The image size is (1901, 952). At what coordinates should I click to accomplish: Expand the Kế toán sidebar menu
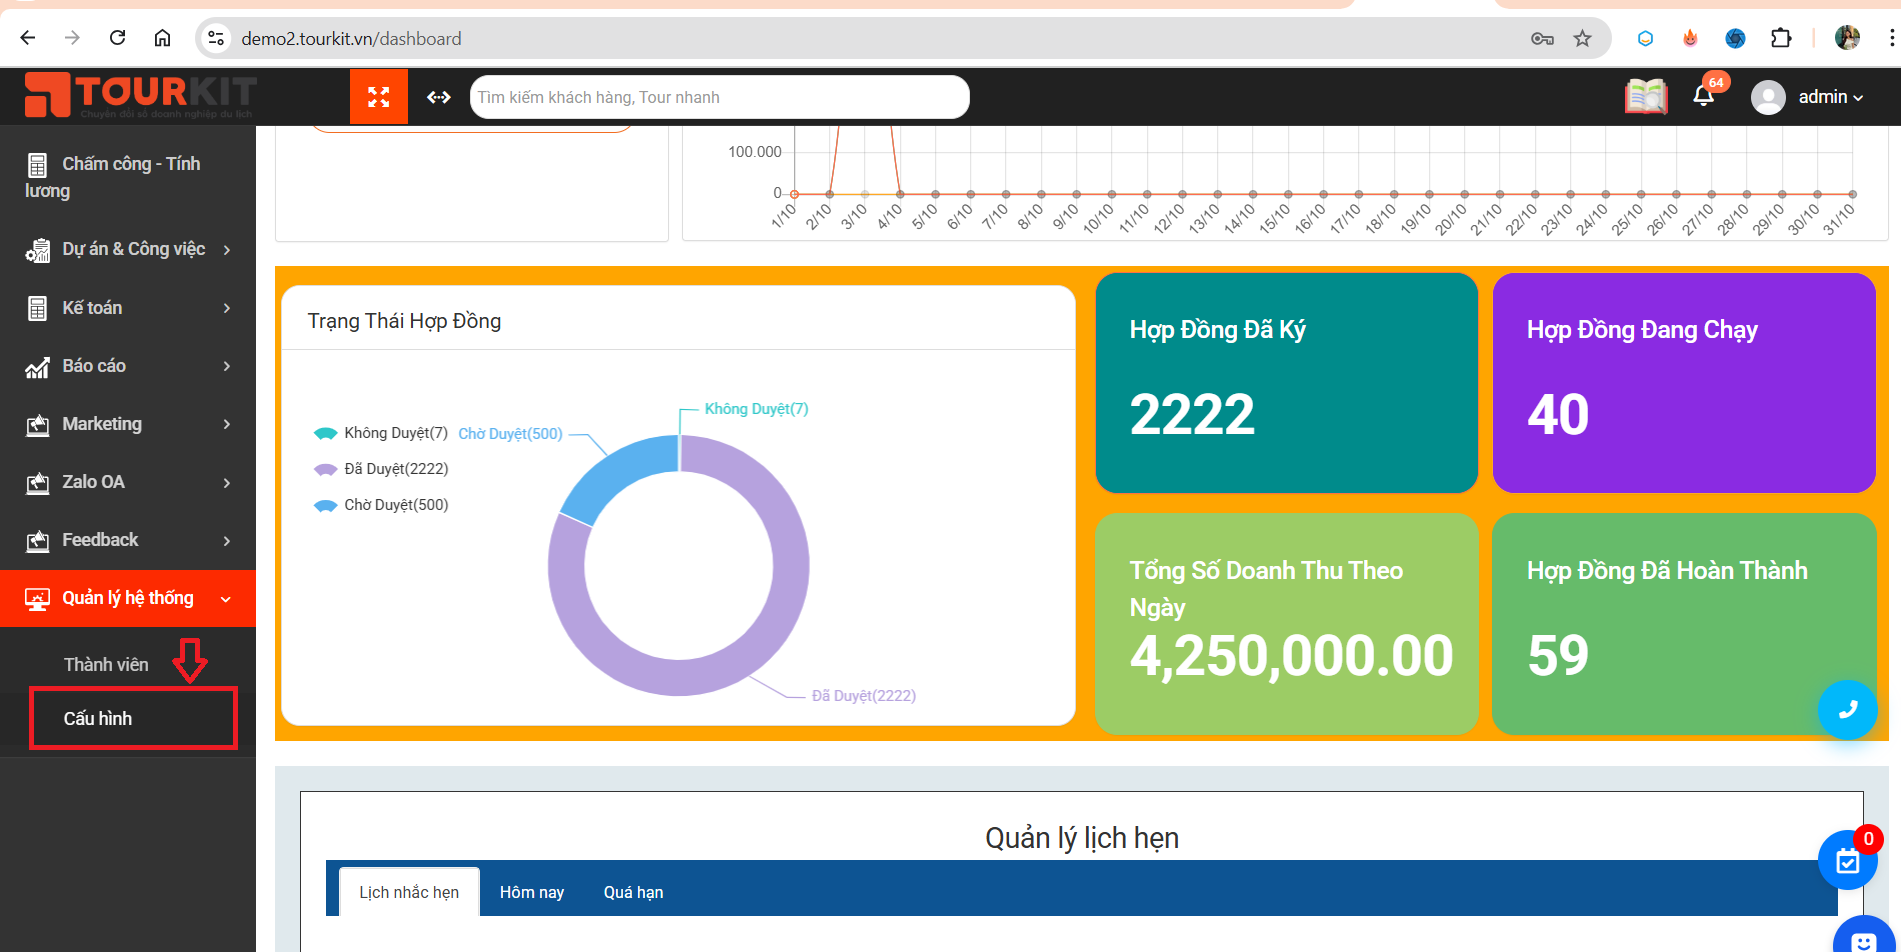pyautogui.click(x=128, y=308)
